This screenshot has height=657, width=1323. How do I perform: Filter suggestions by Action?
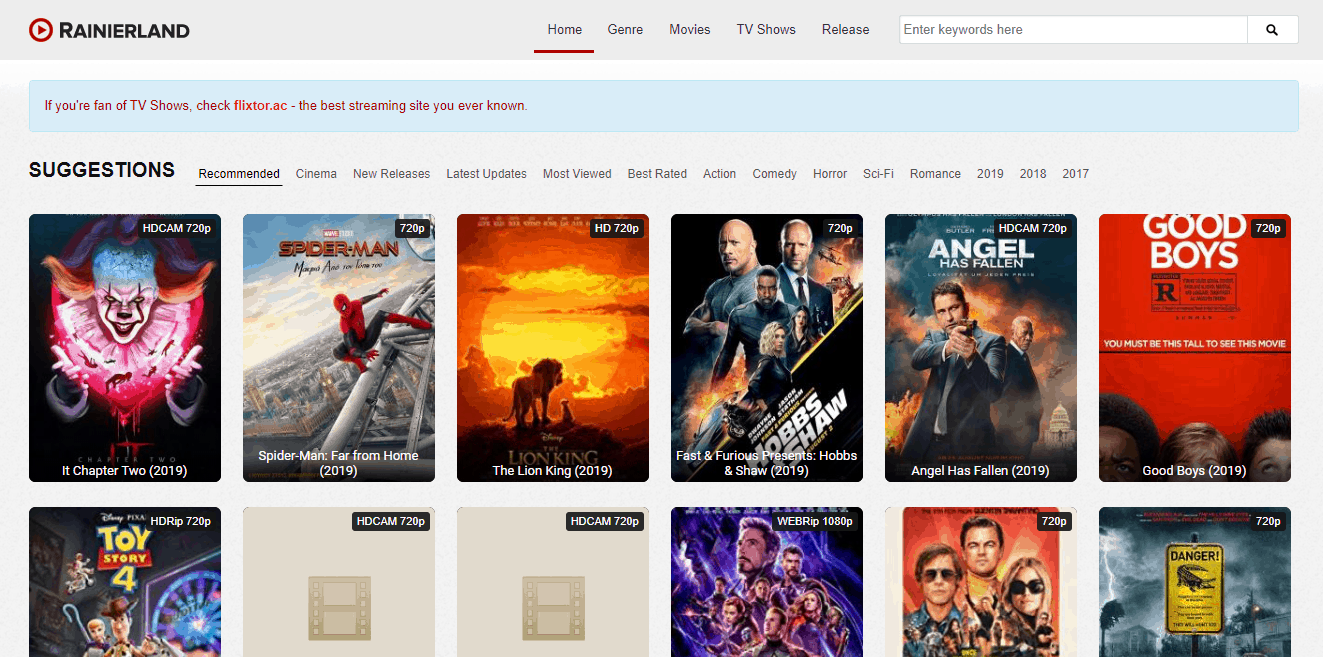pyautogui.click(x=719, y=174)
